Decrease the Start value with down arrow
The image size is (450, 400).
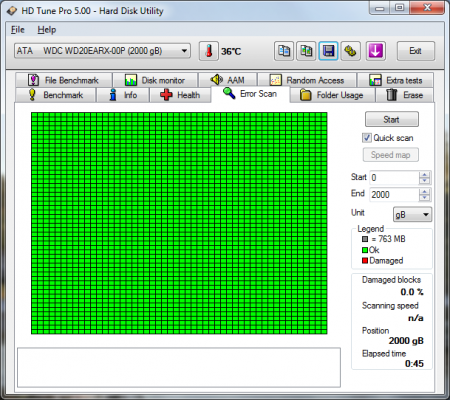425,181
